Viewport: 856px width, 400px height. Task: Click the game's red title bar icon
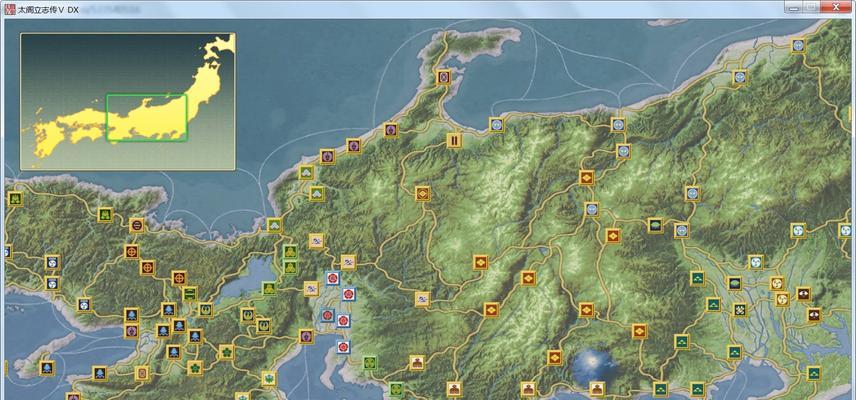click(10, 9)
